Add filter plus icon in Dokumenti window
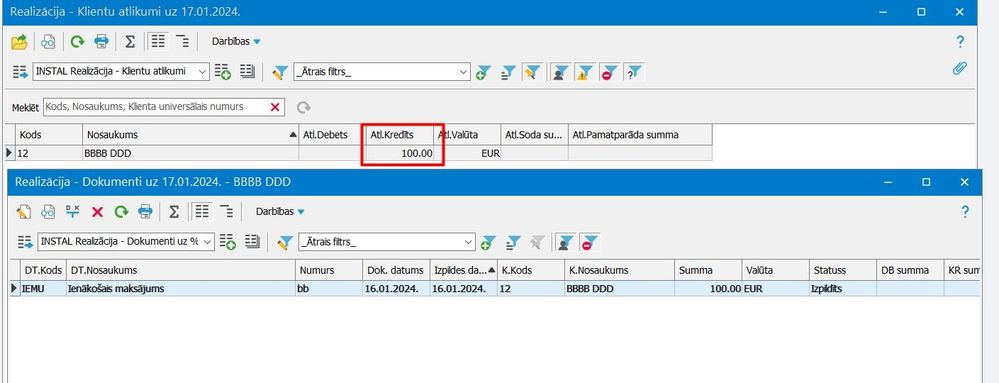 click(489, 242)
